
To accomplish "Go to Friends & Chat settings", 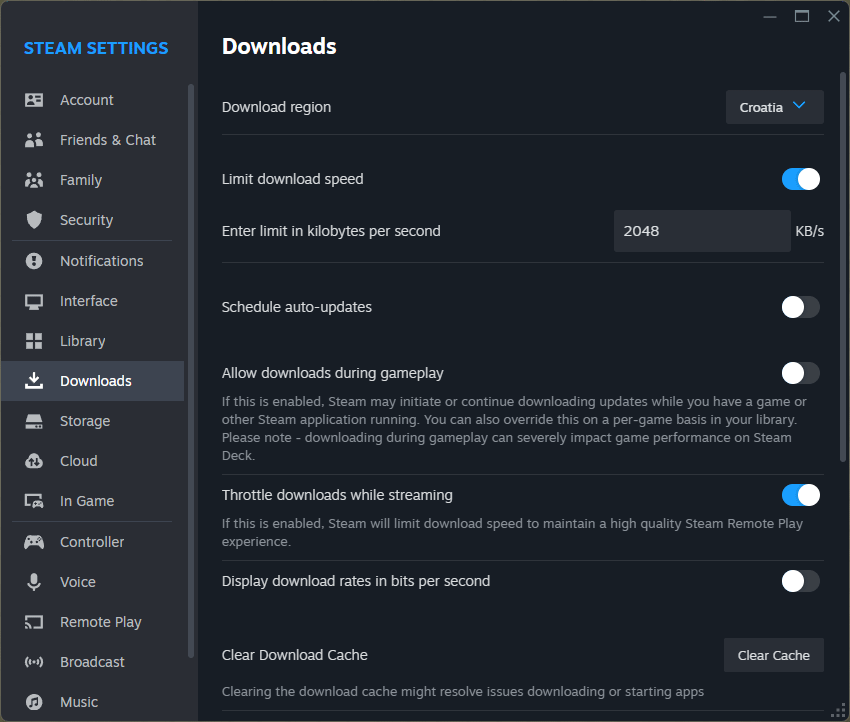I will tap(93, 140).
